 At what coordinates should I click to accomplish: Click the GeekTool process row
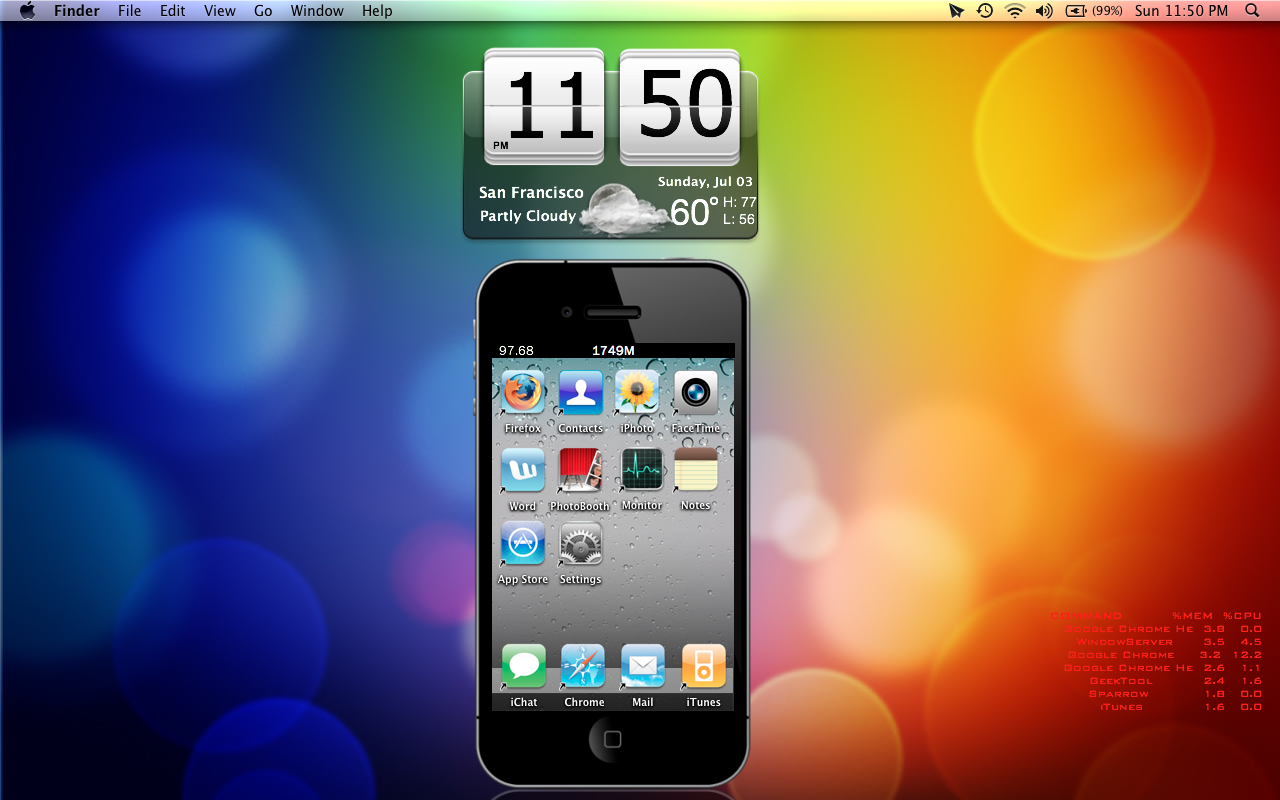(x=1176, y=681)
